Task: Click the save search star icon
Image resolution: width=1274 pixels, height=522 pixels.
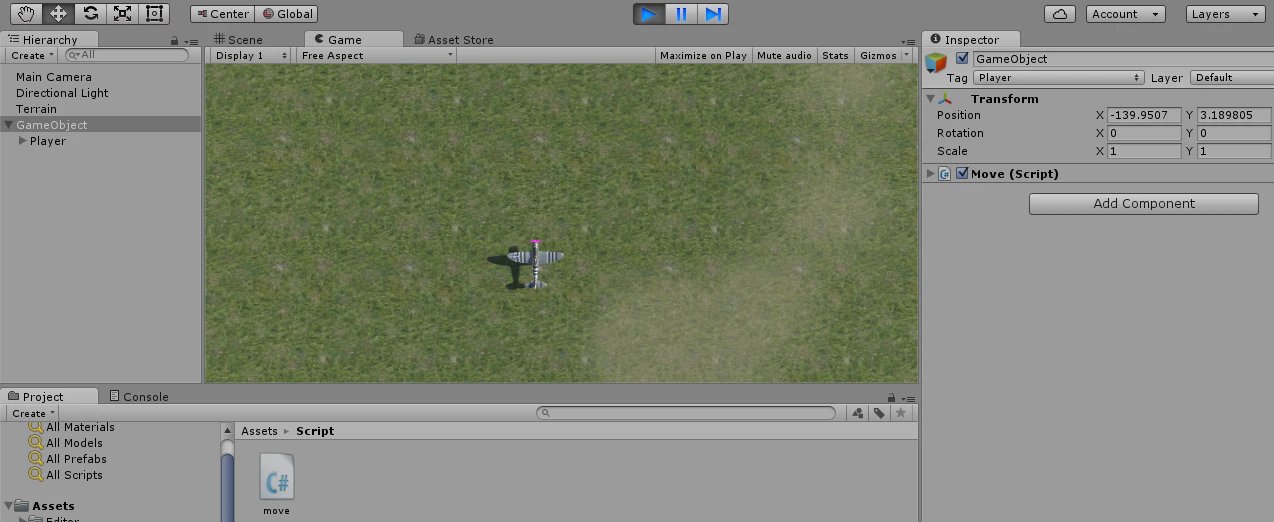Action: (901, 413)
